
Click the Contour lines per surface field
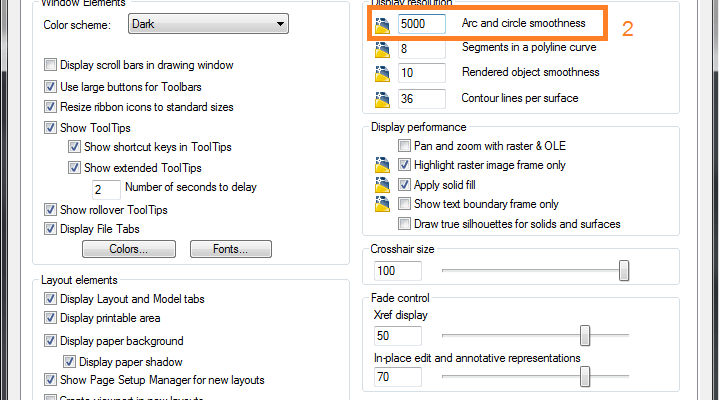[x=421, y=99]
